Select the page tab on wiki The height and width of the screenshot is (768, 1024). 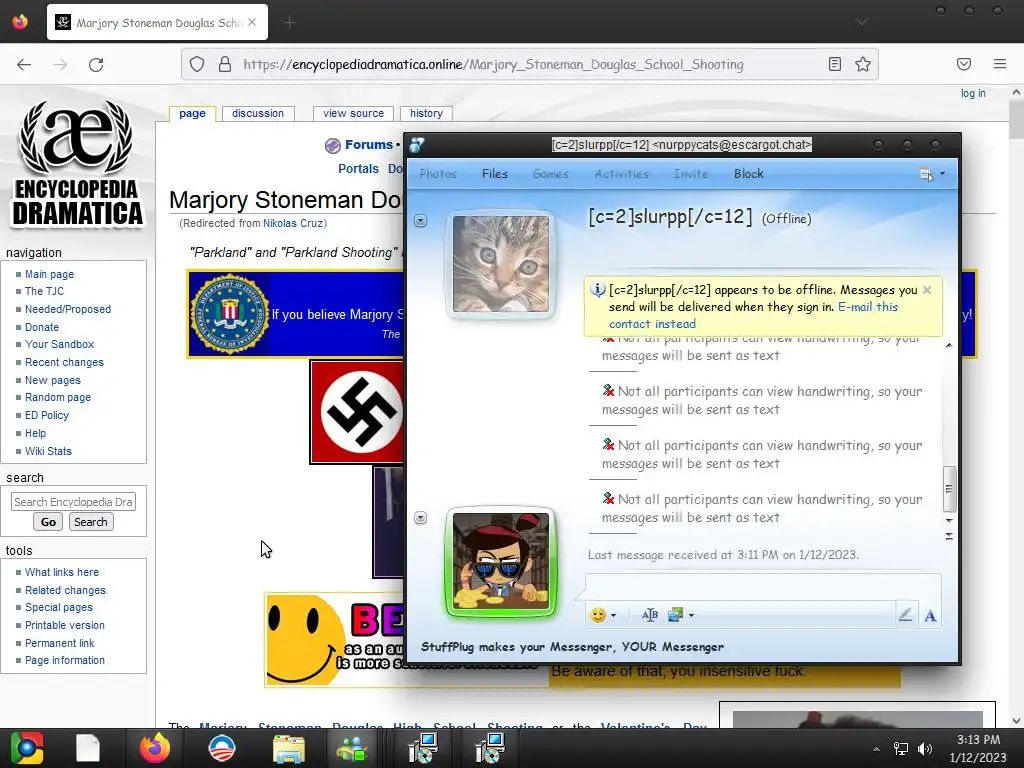(x=192, y=113)
